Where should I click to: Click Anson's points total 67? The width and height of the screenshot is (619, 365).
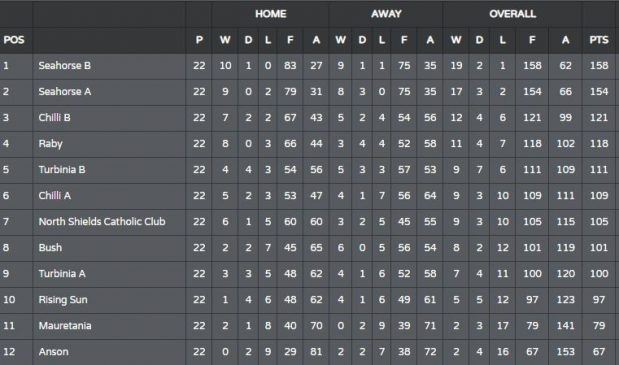coord(599,352)
